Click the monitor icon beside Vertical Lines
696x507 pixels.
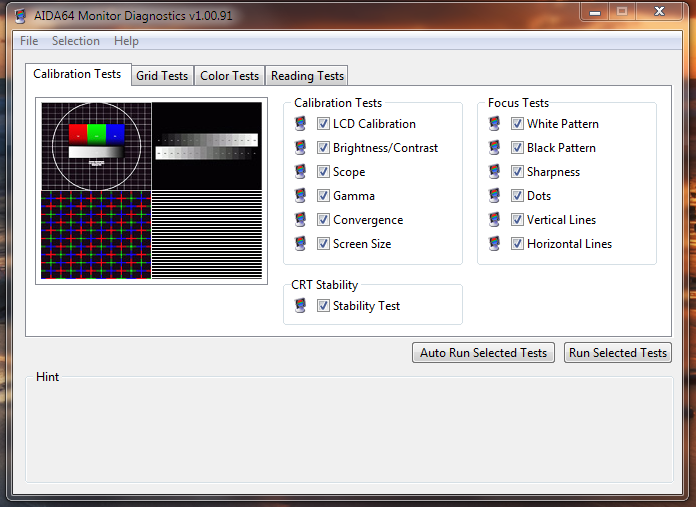tap(494, 219)
